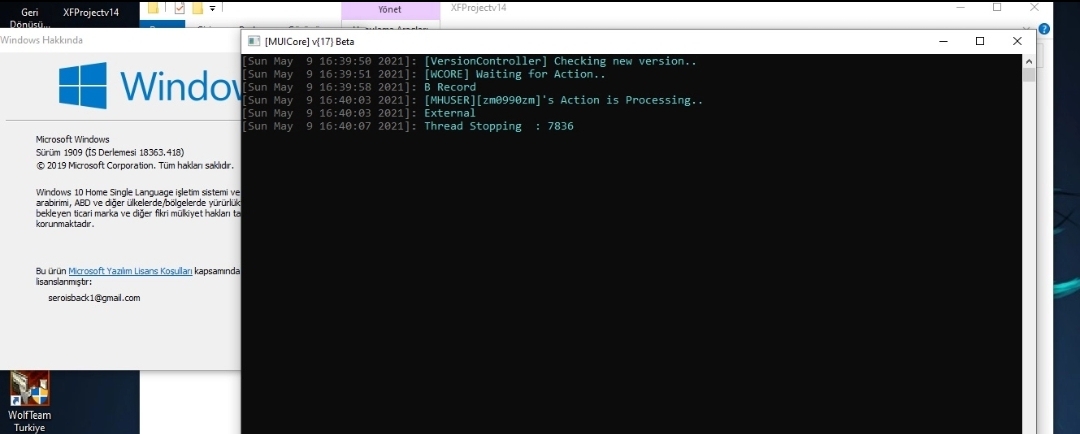This screenshot has width=1080, height=434.
Task: Click 'Thread Stopping : 7836' log line
Action: click(x=408, y=127)
